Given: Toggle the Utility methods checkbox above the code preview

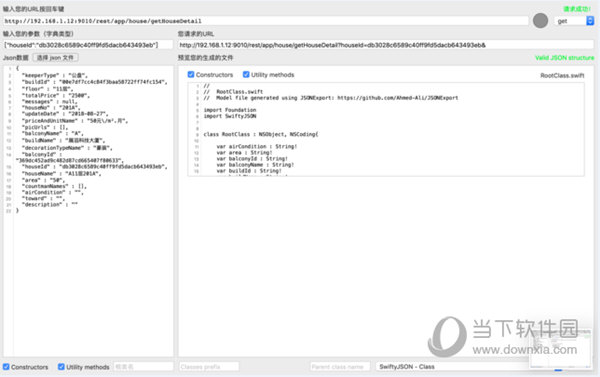Looking at the screenshot, I should pos(246,75).
